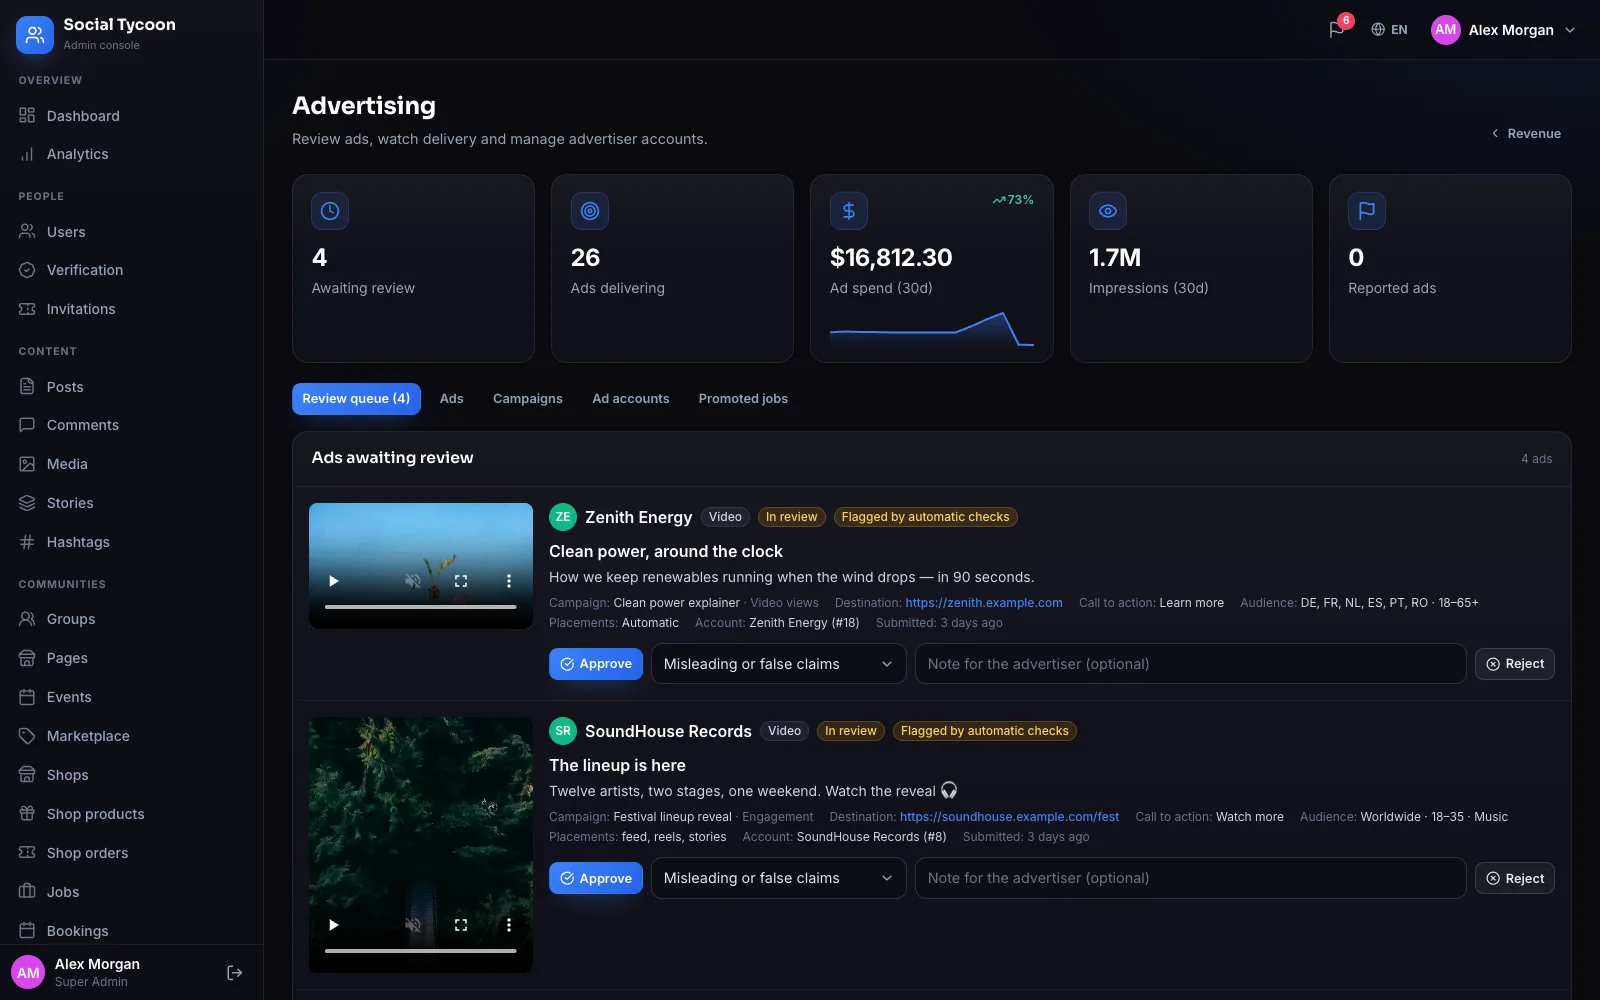Open Dashboard in the sidebar
Image resolution: width=1600 pixels, height=1000 pixels.
131,116
